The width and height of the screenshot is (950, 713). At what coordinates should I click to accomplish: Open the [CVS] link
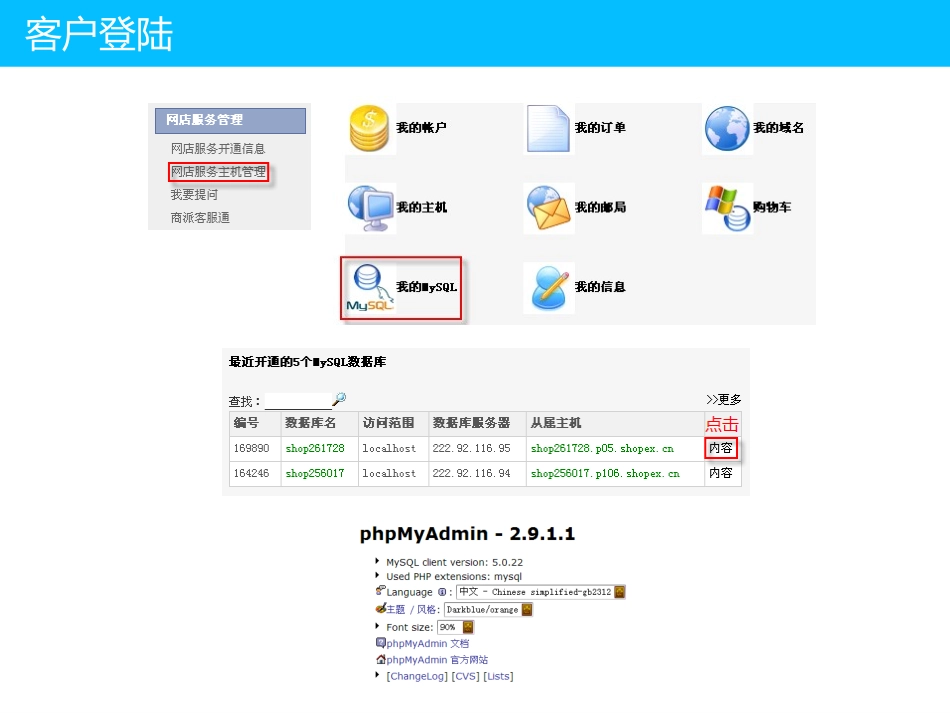[465, 676]
